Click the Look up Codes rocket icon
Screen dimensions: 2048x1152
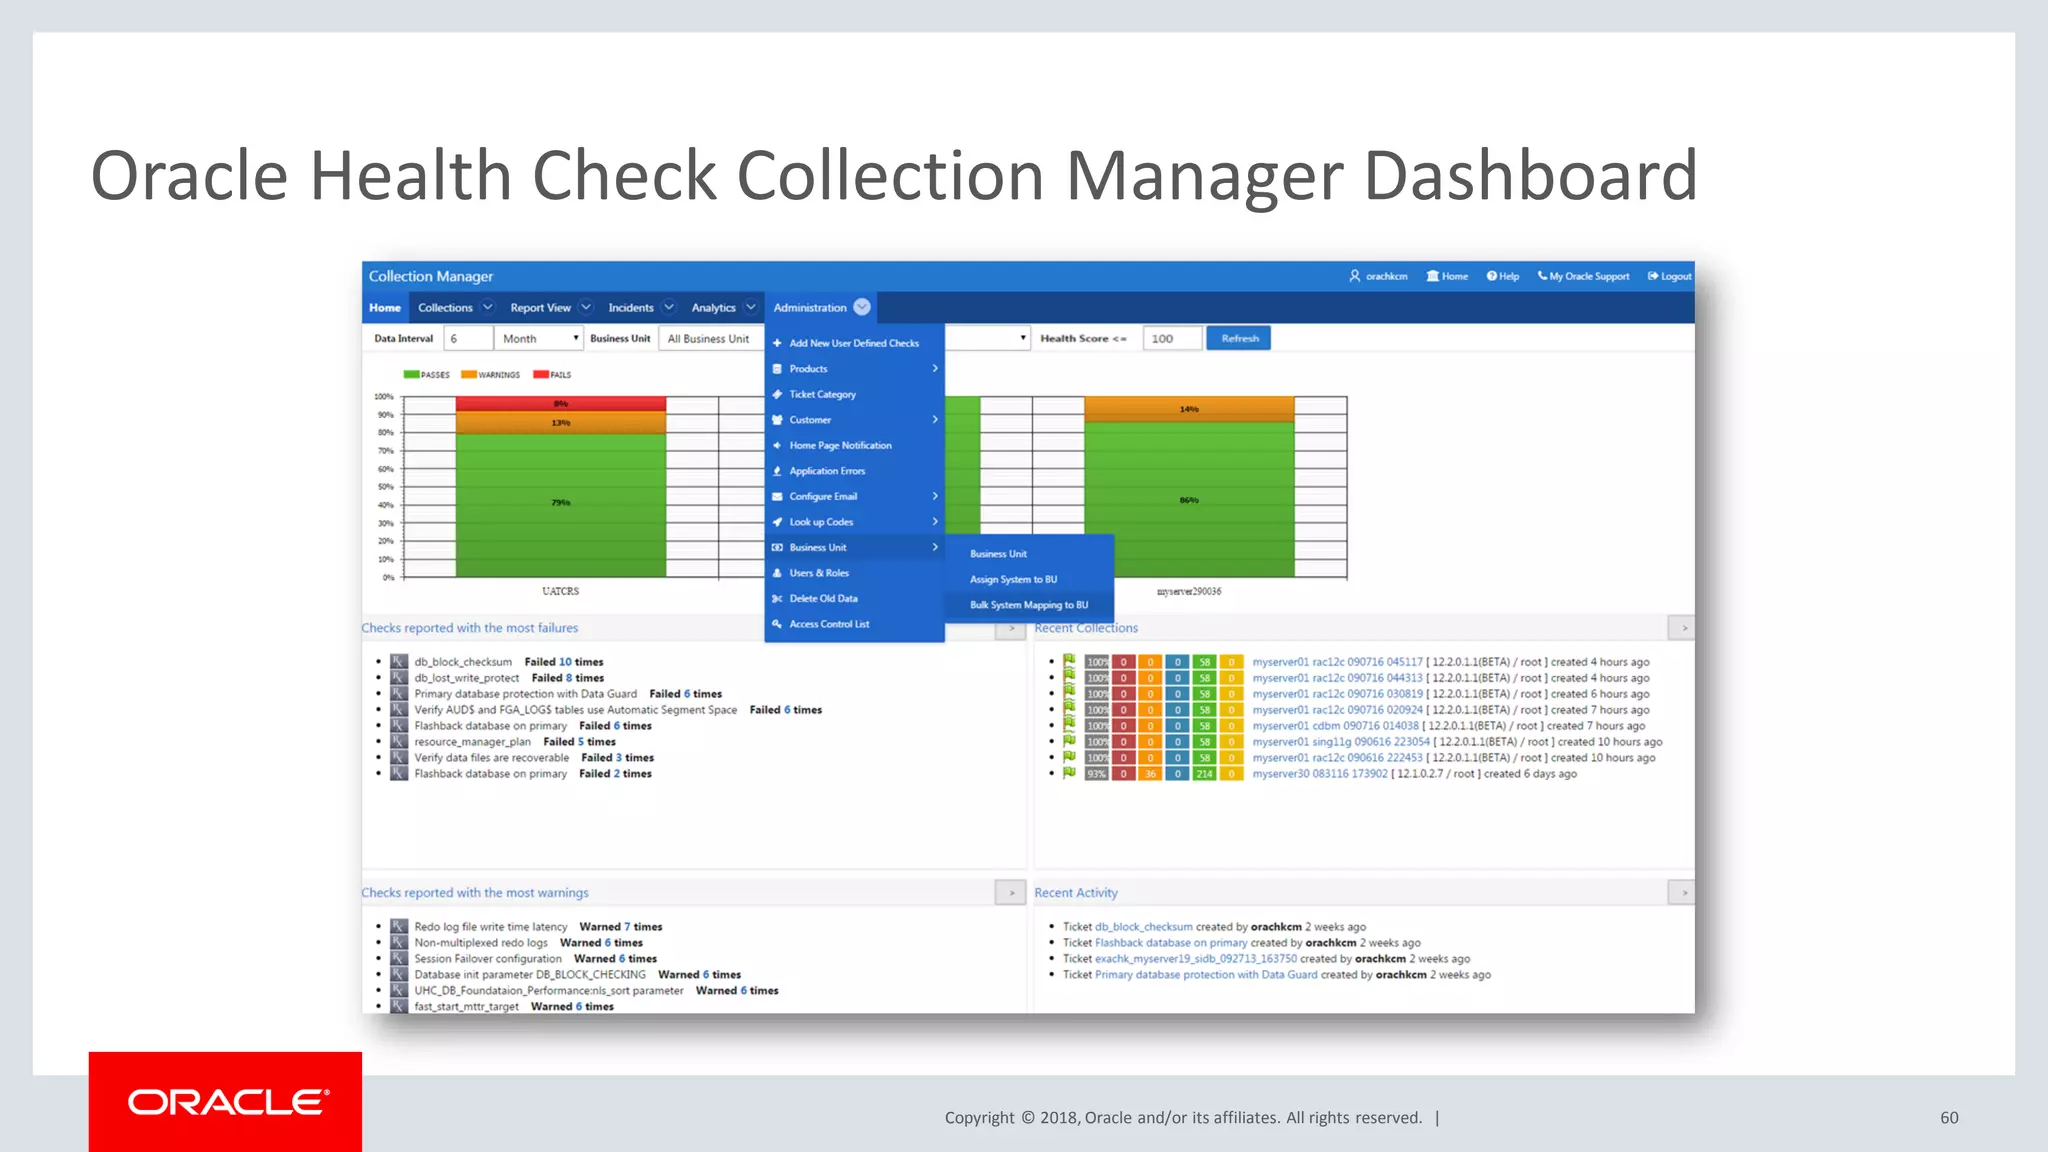(777, 522)
